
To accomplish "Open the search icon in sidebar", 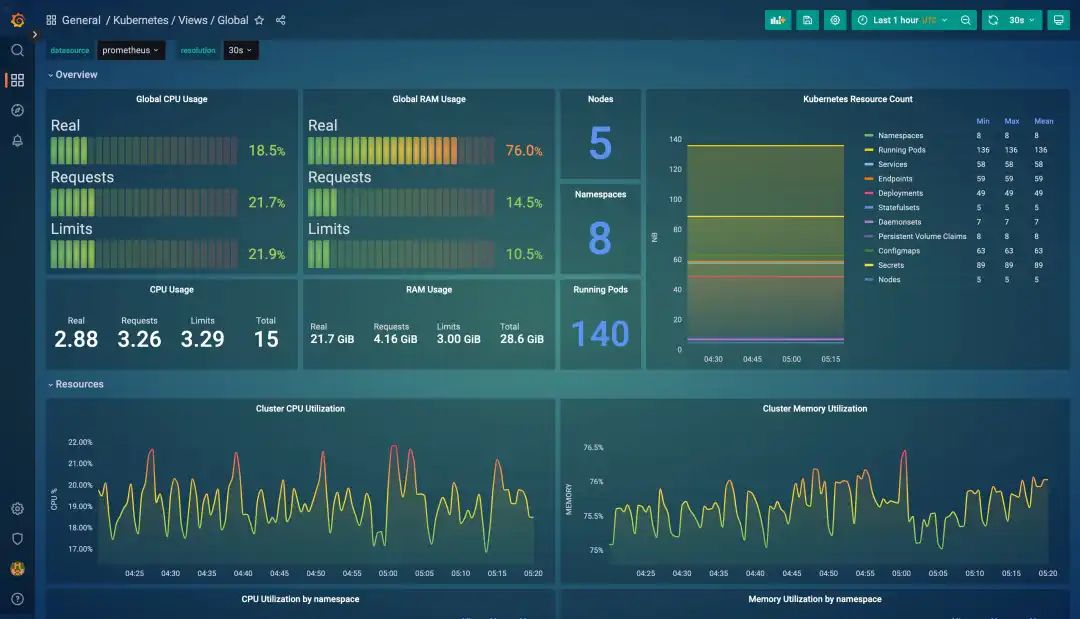I will coord(18,50).
